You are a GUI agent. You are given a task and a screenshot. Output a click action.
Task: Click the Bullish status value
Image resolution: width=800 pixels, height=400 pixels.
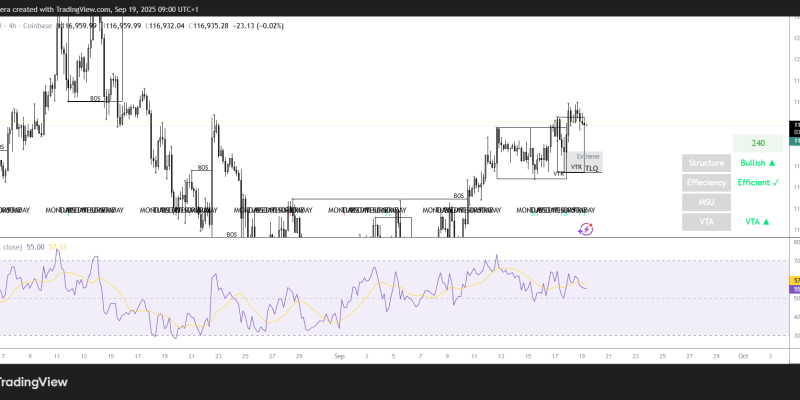(x=758, y=163)
